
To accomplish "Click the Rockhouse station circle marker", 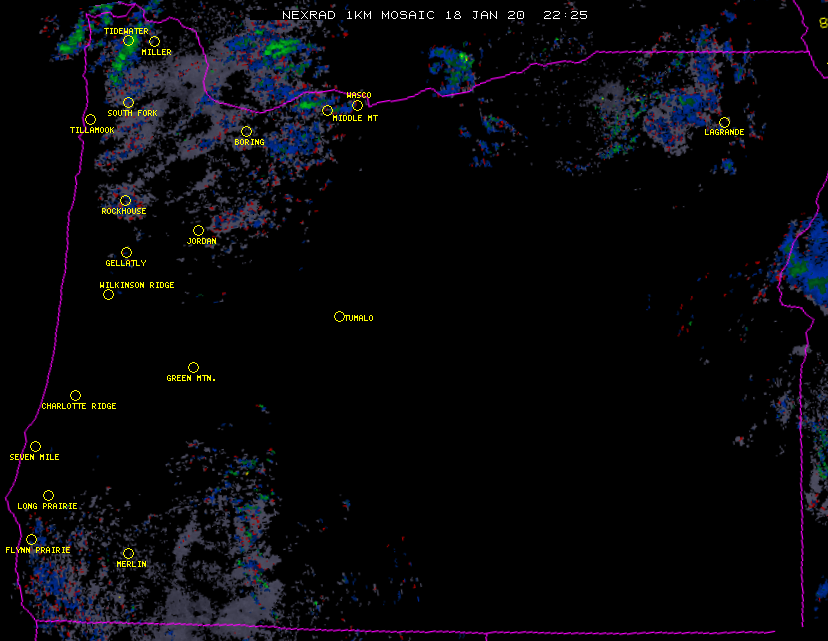I will pos(125,201).
